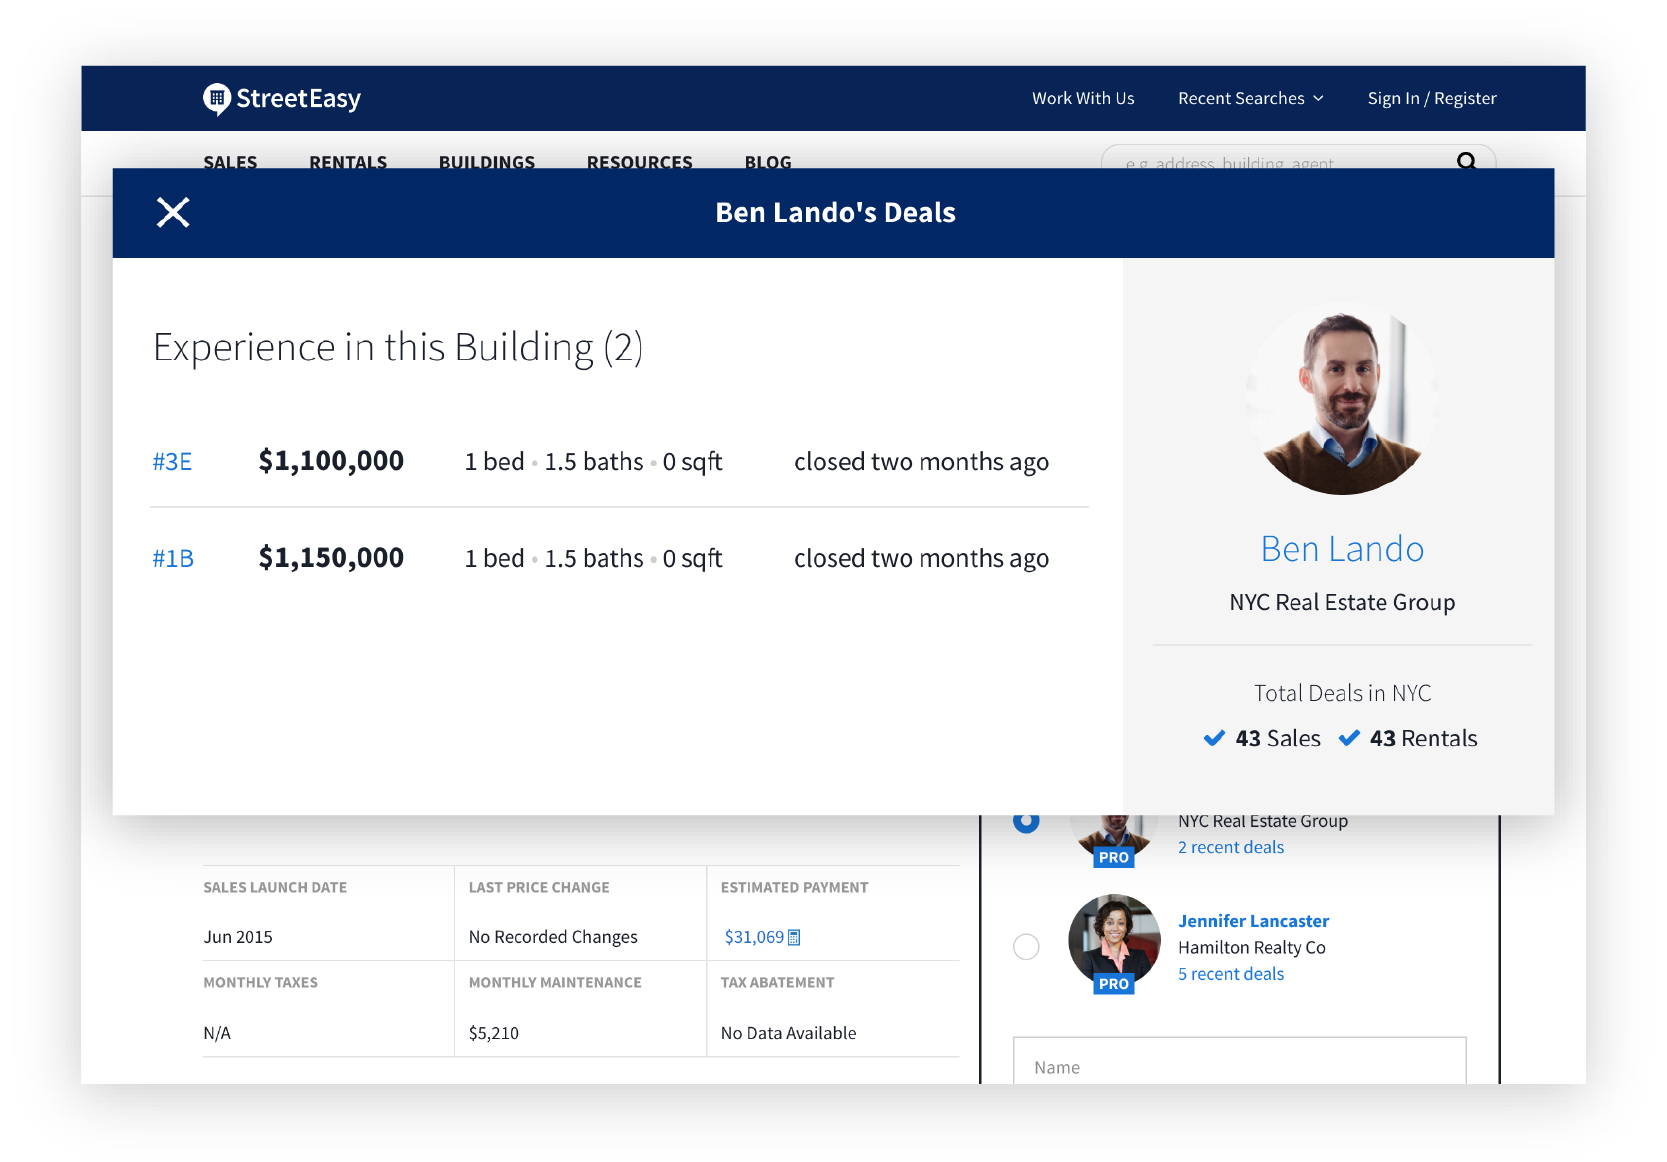
Task: Click the search magnifier icon
Action: (x=1466, y=161)
